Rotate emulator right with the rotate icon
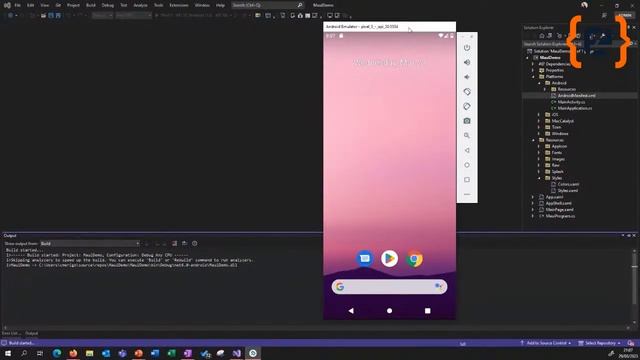Image resolution: width=640 pixels, height=360 pixels. tap(467, 107)
